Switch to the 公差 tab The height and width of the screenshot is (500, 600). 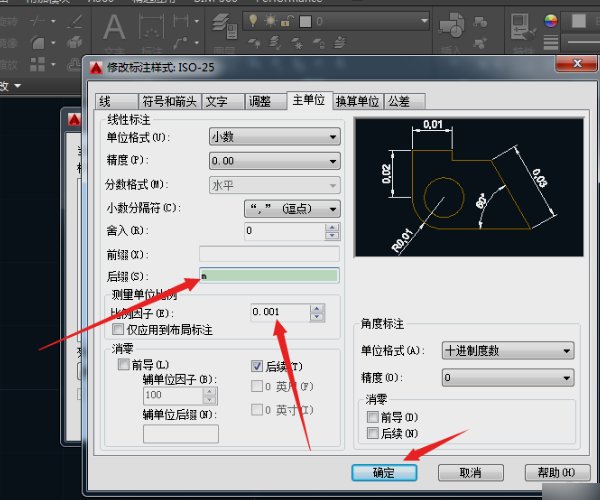tap(405, 101)
